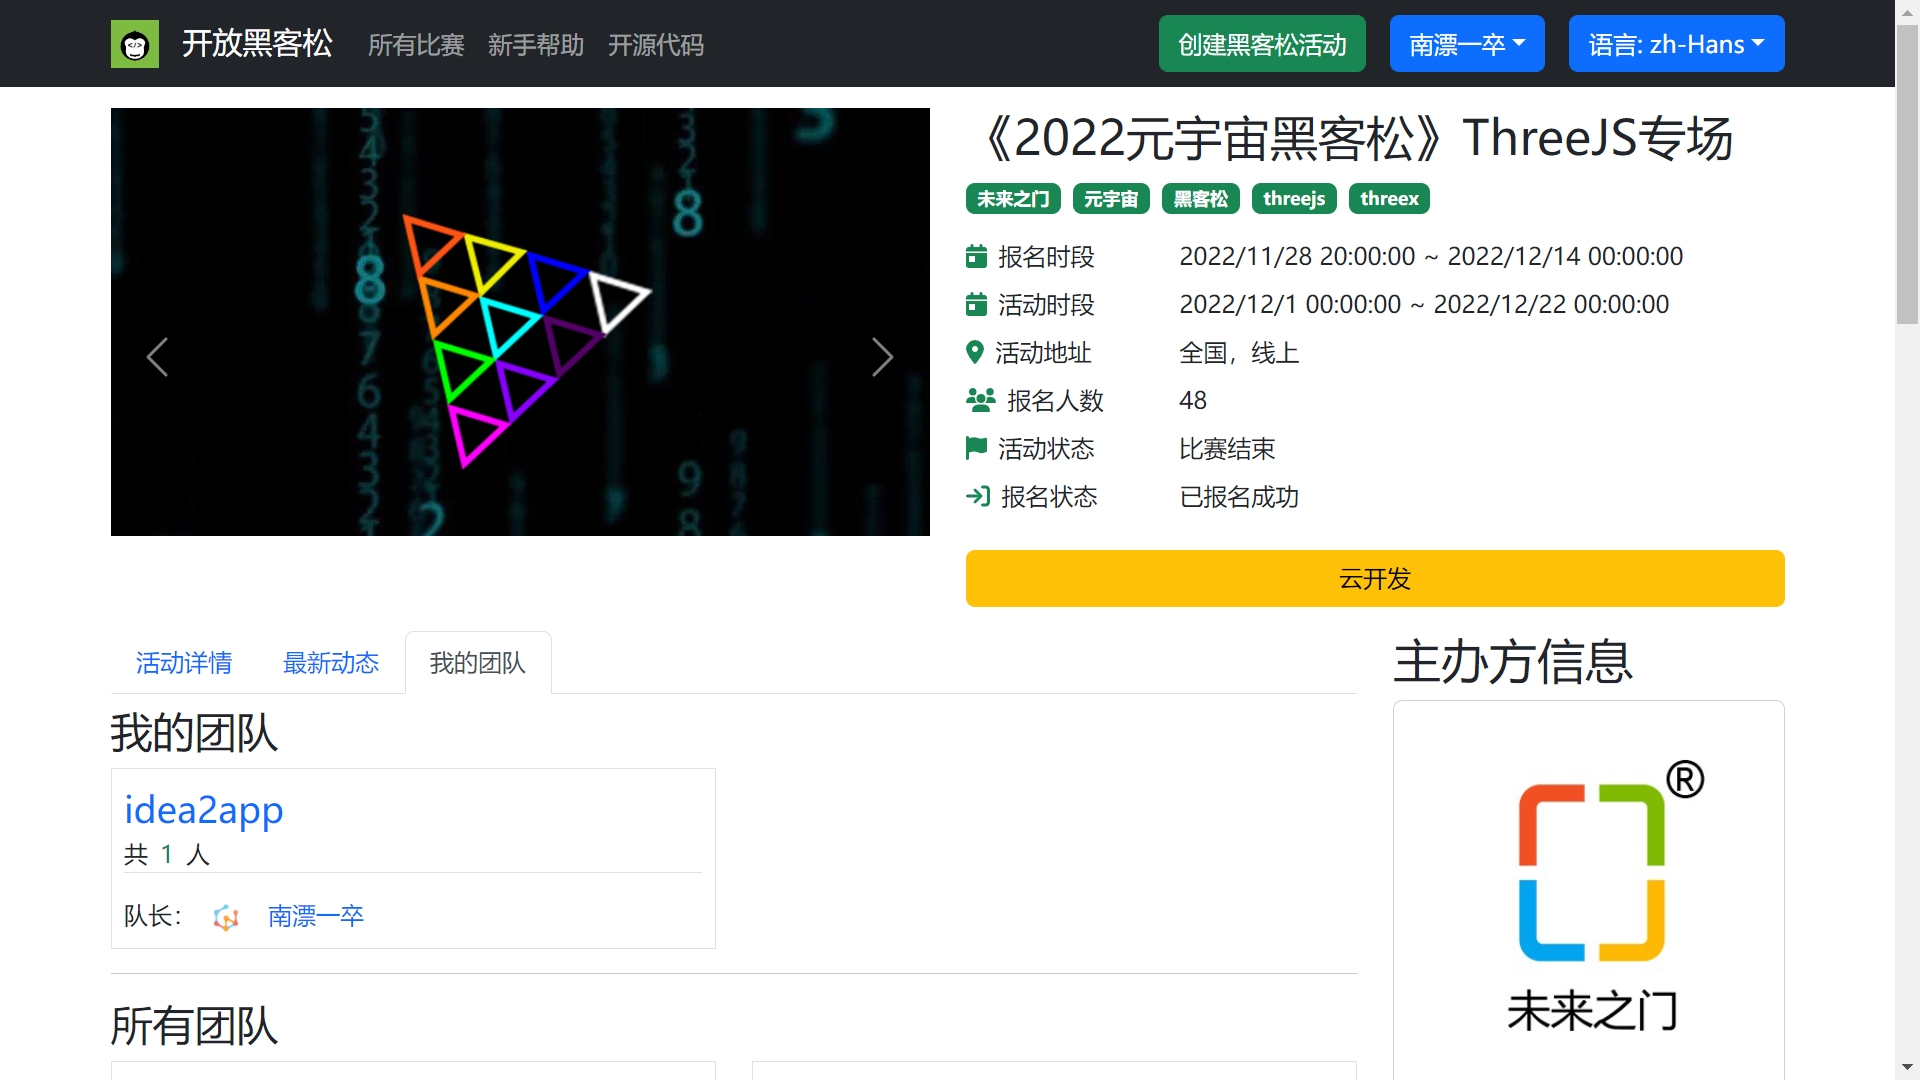Click the threex tag badge
The height and width of the screenshot is (1080, 1920).
pyautogui.click(x=1389, y=199)
